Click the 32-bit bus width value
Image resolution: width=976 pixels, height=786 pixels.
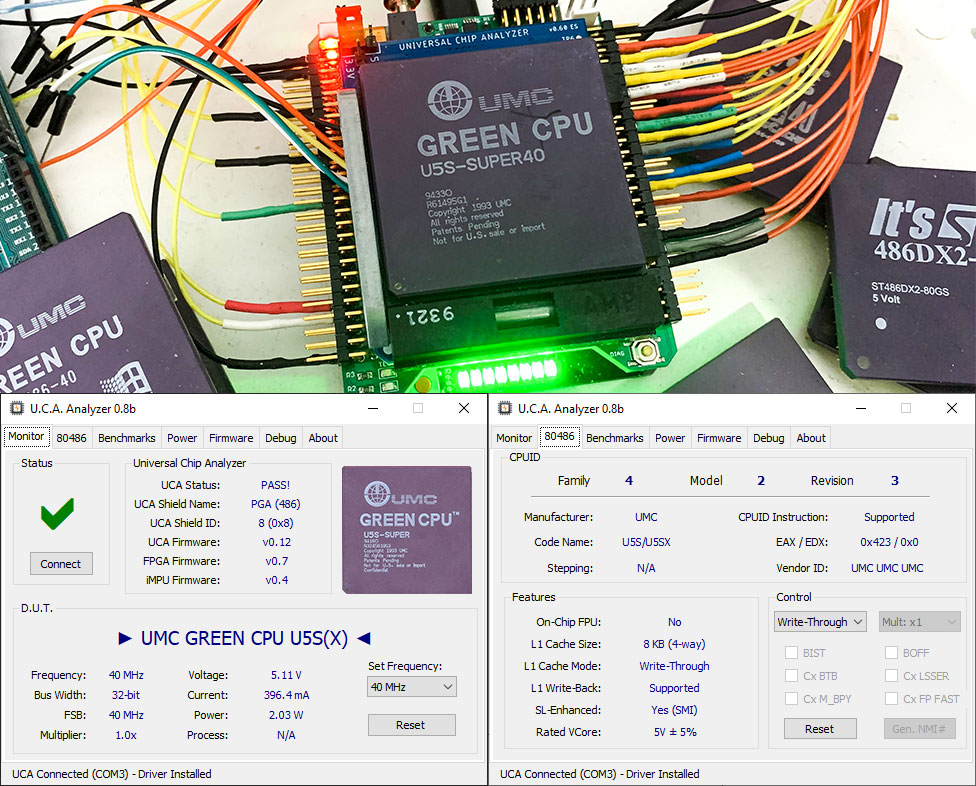click(126, 695)
